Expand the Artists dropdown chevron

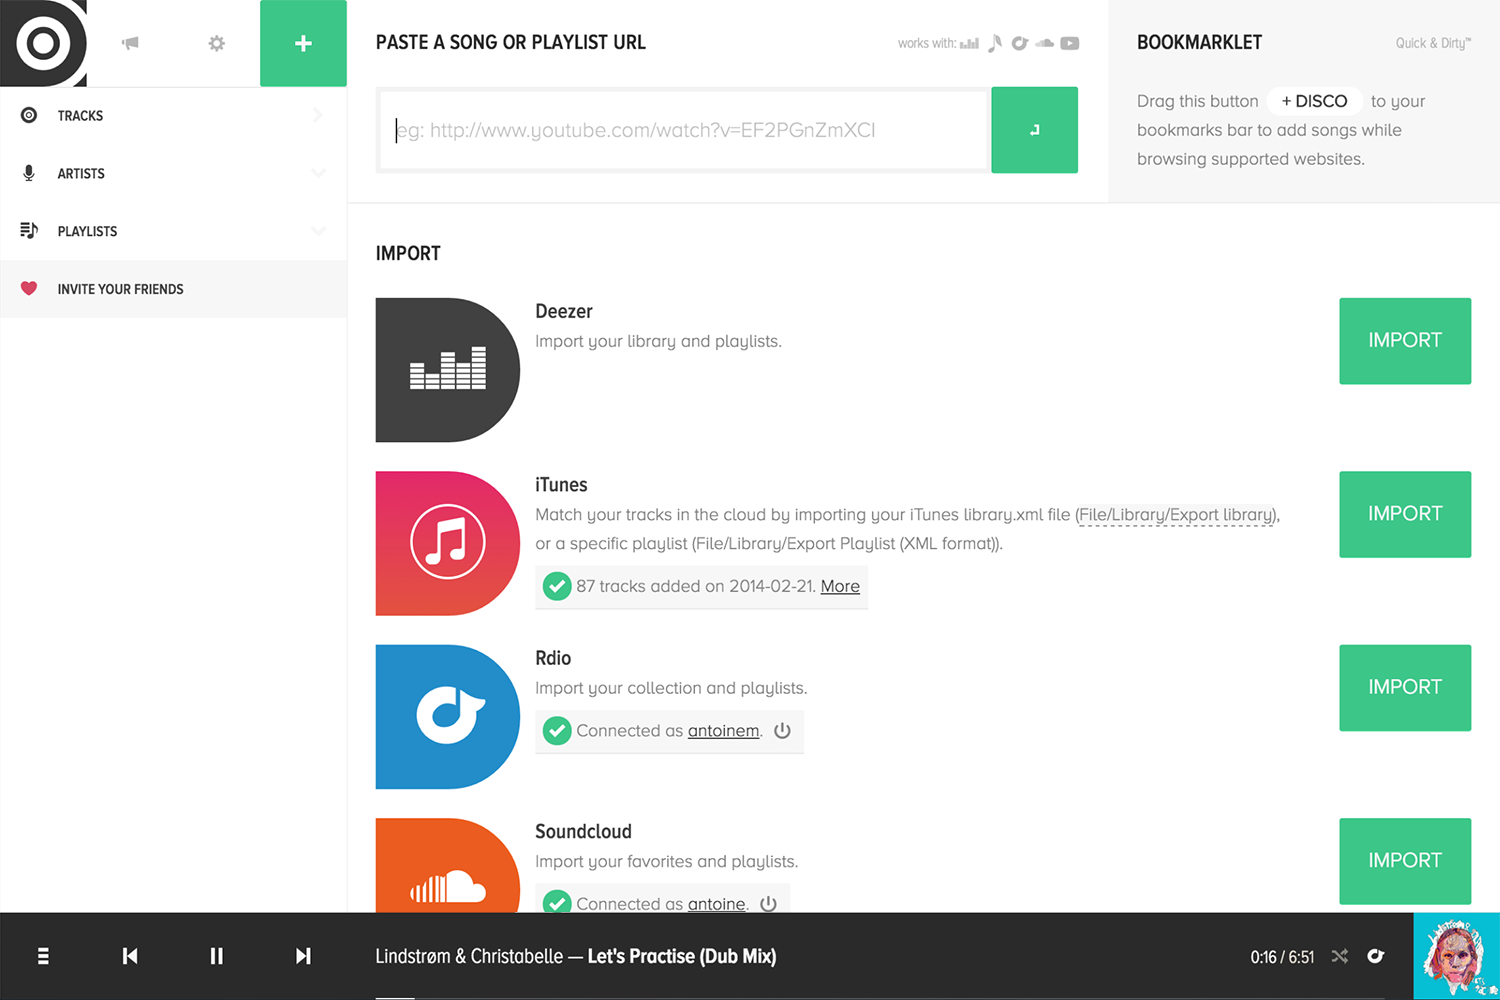pyautogui.click(x=318, y=174)
